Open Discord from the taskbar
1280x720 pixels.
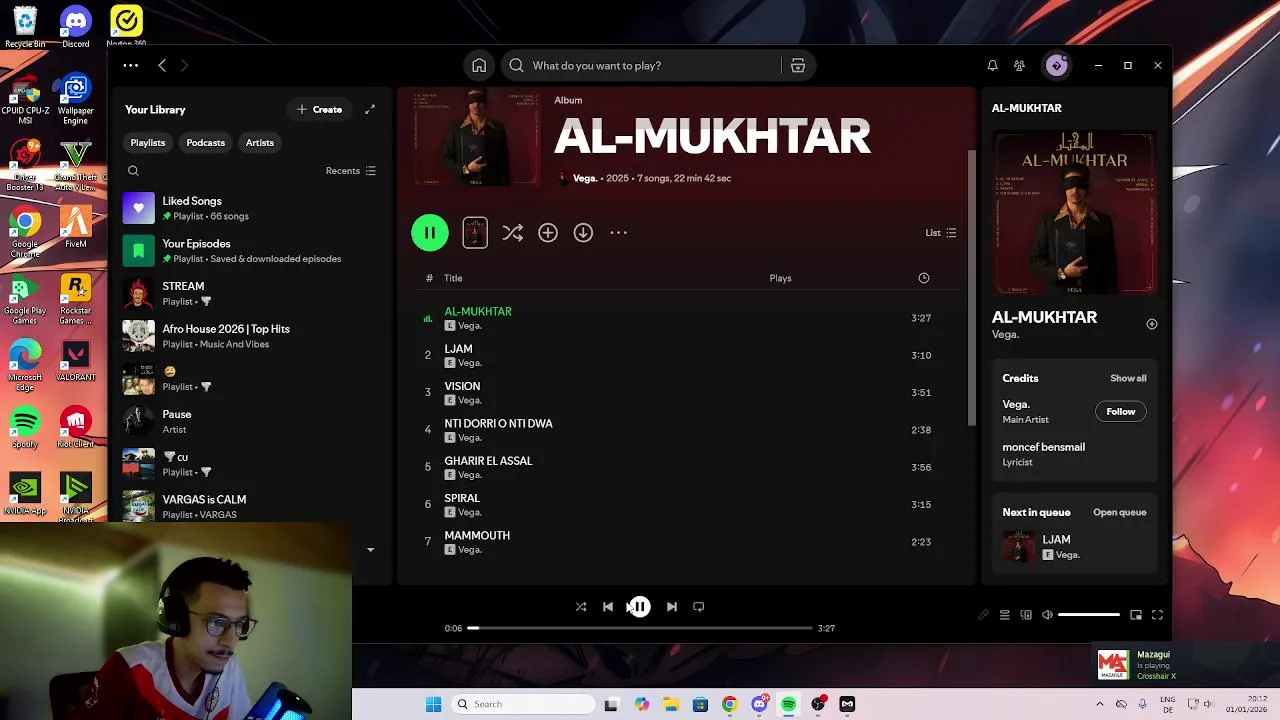(759, 704)
